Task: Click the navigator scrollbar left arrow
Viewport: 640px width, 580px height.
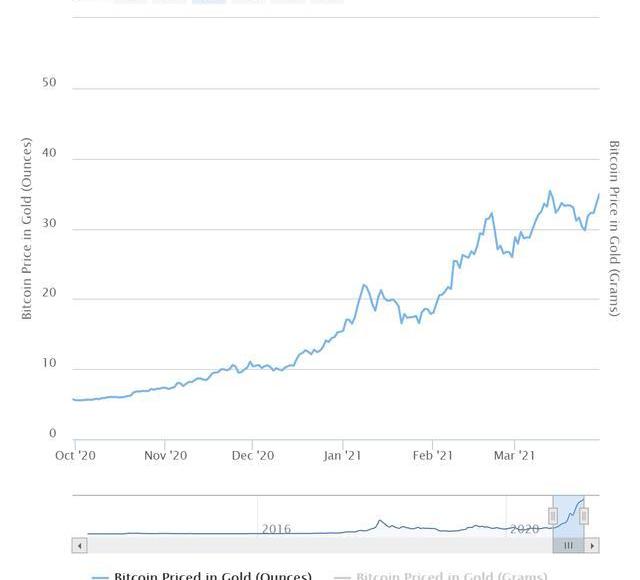Action: click(80, 545)
